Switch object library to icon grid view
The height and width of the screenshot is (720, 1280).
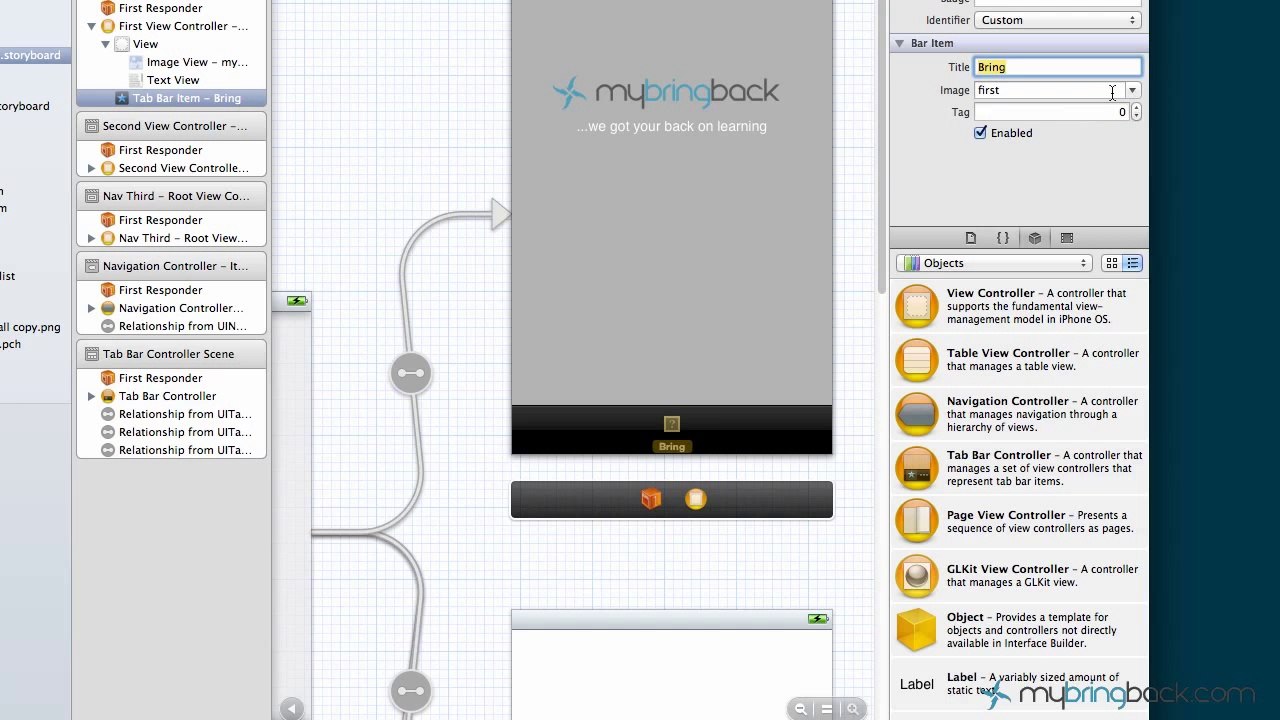[1112, 263]
